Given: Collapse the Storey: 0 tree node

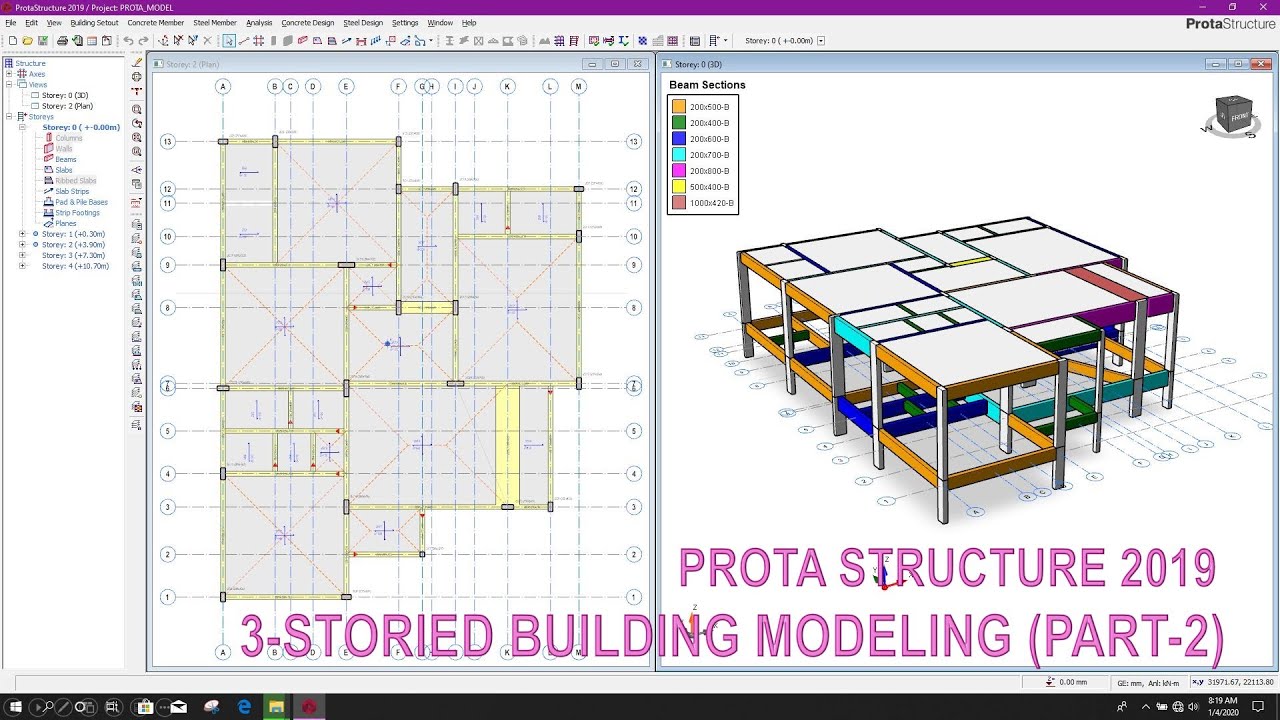Looking at the screenshot, I should click(20, 127).
